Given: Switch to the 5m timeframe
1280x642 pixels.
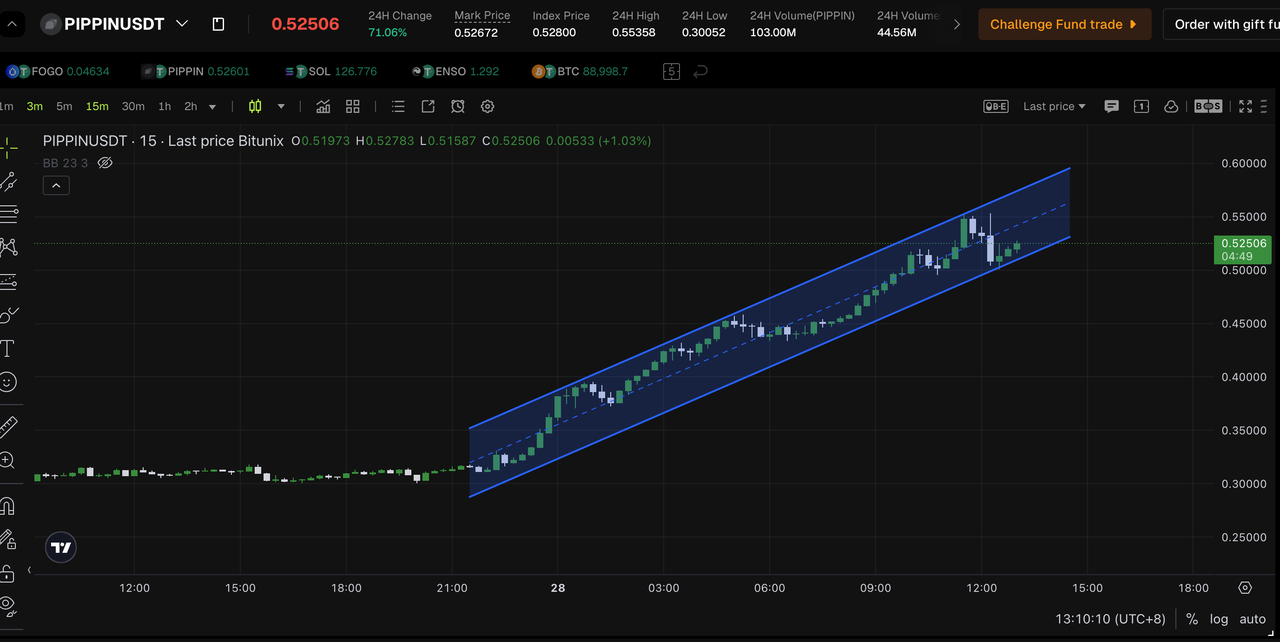Looking at the screenshot, I should coord(63,105).
